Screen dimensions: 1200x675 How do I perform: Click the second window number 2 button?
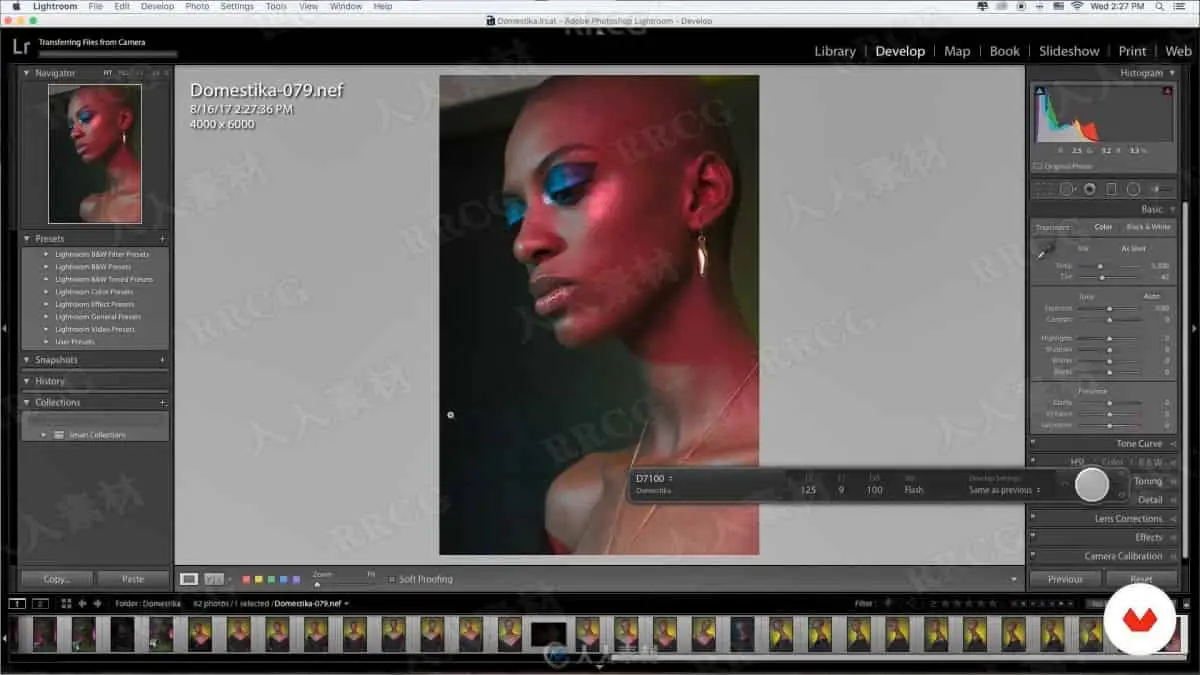point(40,603)
